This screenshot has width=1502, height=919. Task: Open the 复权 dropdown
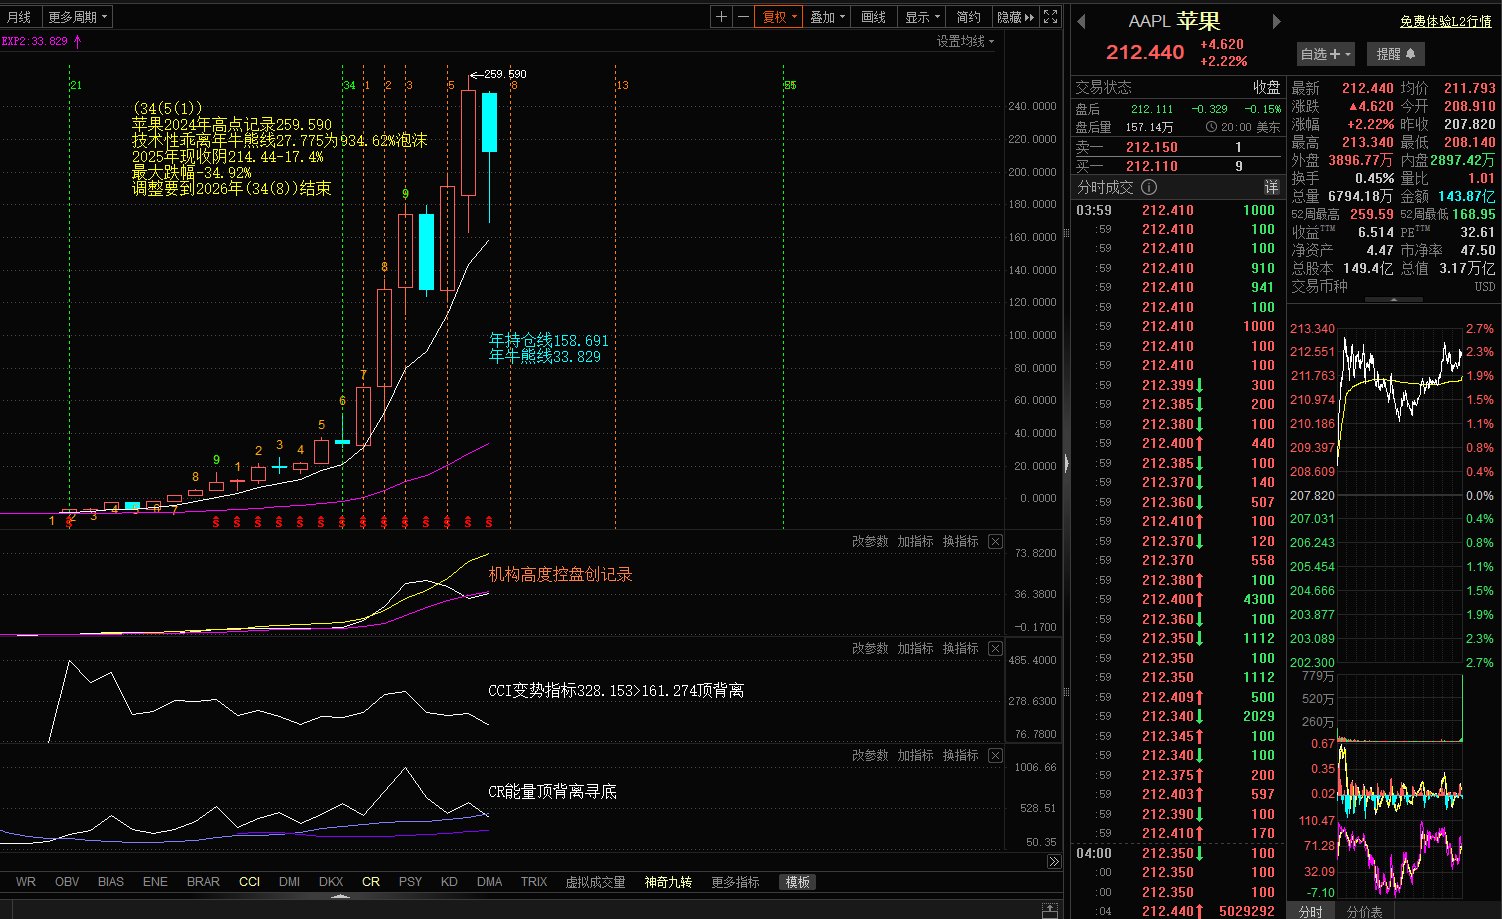point(780,17)
